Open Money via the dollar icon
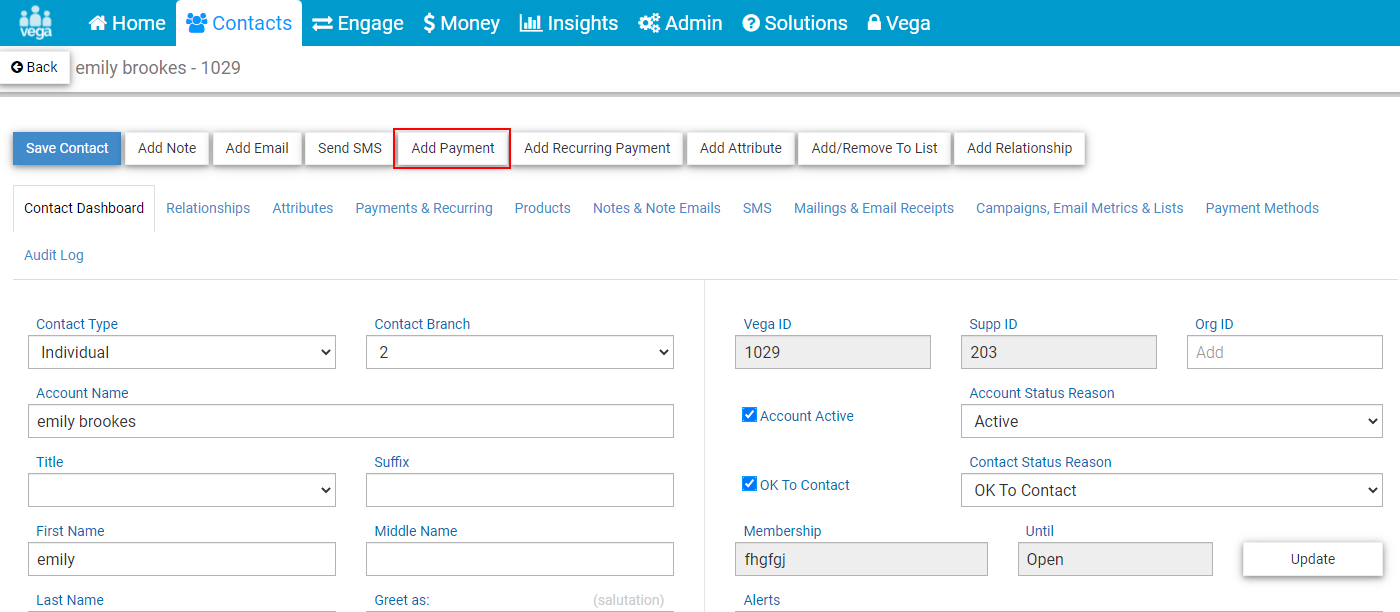 click(x=429, y=23)
